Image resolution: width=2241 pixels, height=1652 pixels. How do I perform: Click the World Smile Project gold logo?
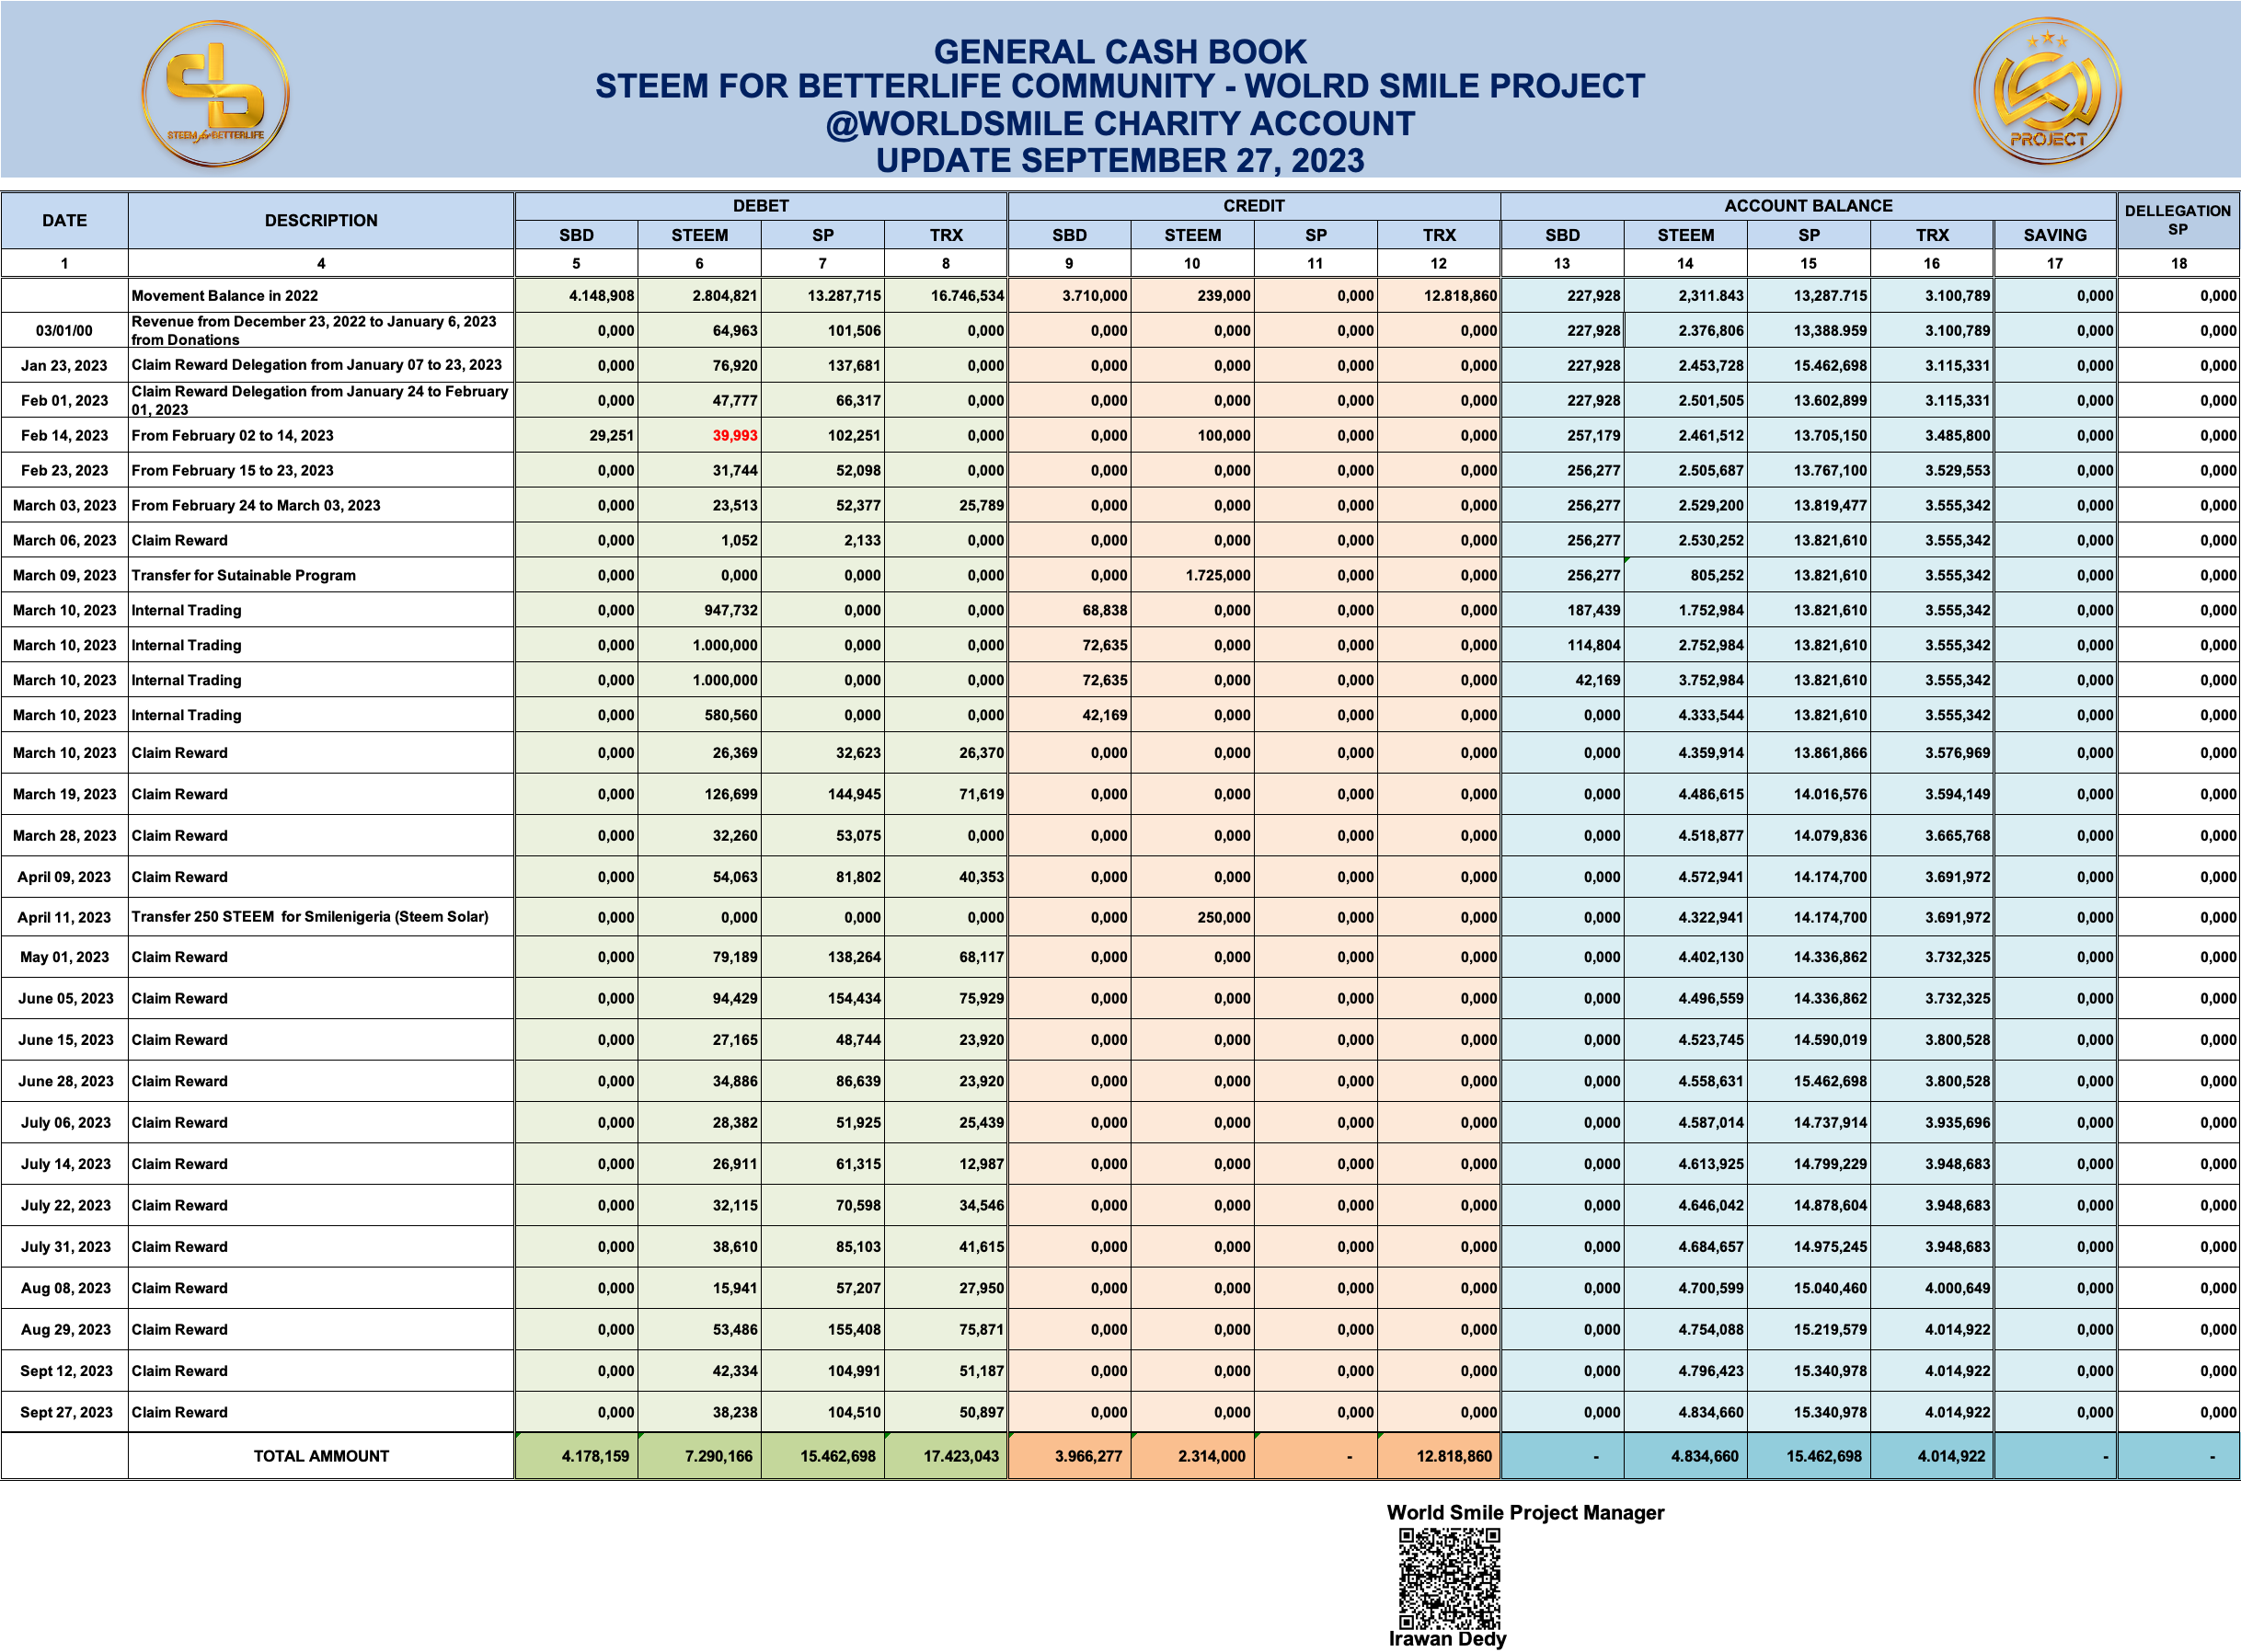tap(2047, 91)
